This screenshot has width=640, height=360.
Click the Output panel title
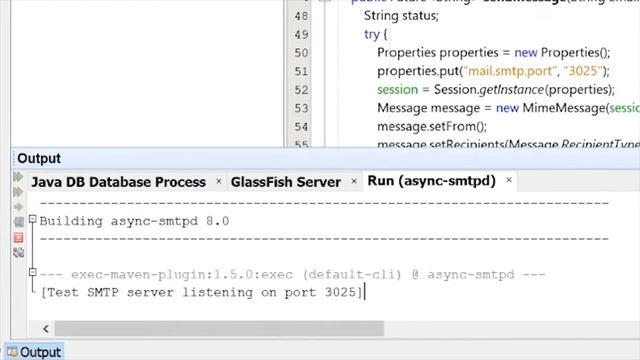coord(39,158)
